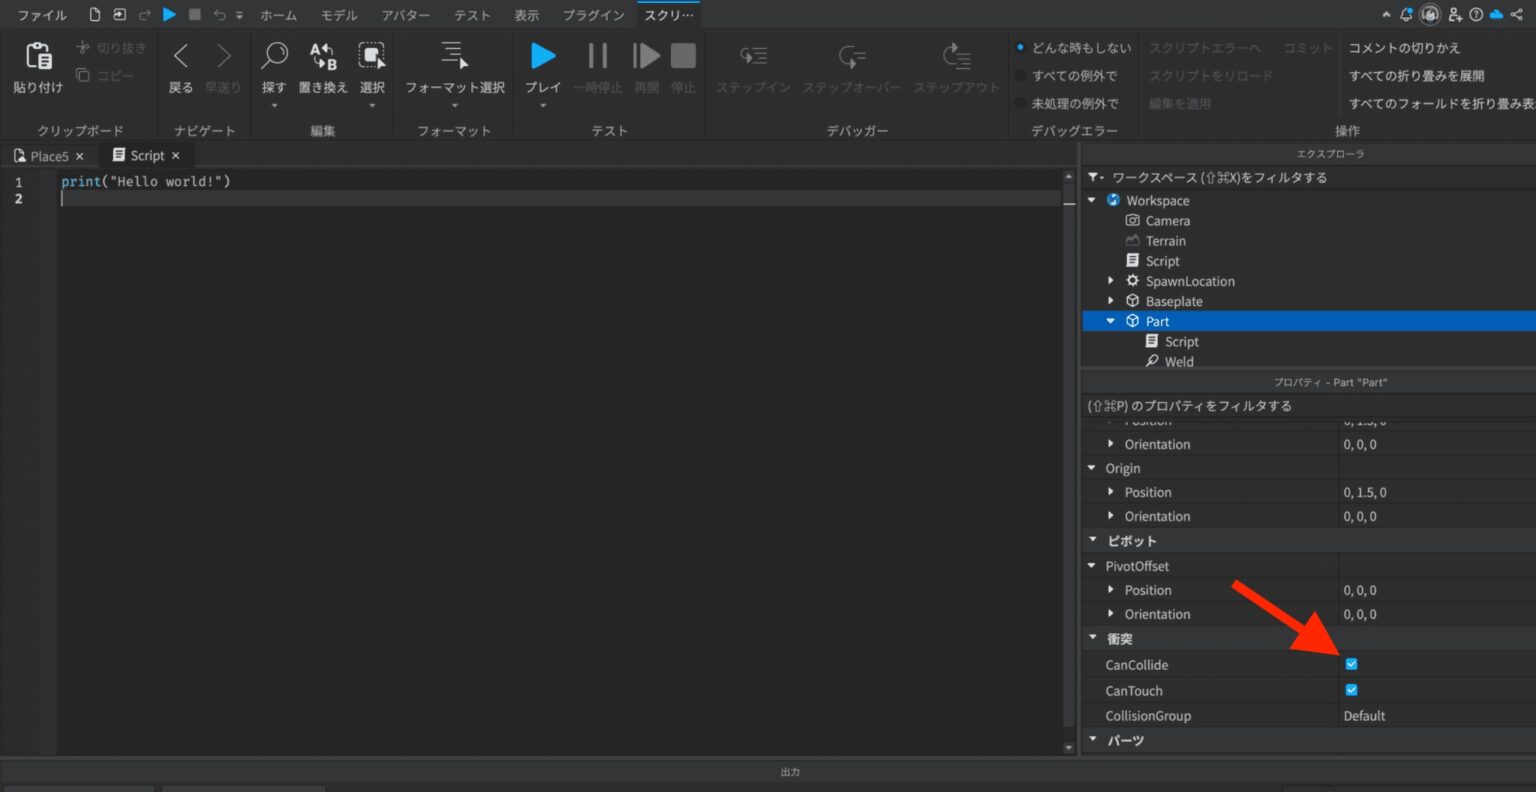1536x792 pixels.
Task: Switch to the ホーム ribbon tab
Action: tap(278, 14)
